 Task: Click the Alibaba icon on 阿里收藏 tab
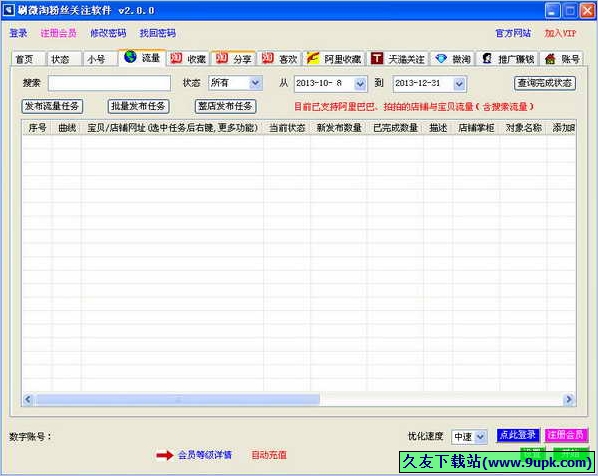313,58
